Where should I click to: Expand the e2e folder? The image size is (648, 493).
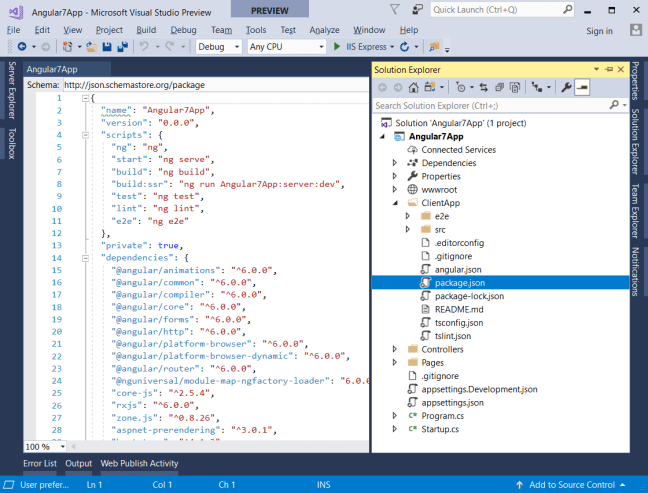(x=408, y=216)
